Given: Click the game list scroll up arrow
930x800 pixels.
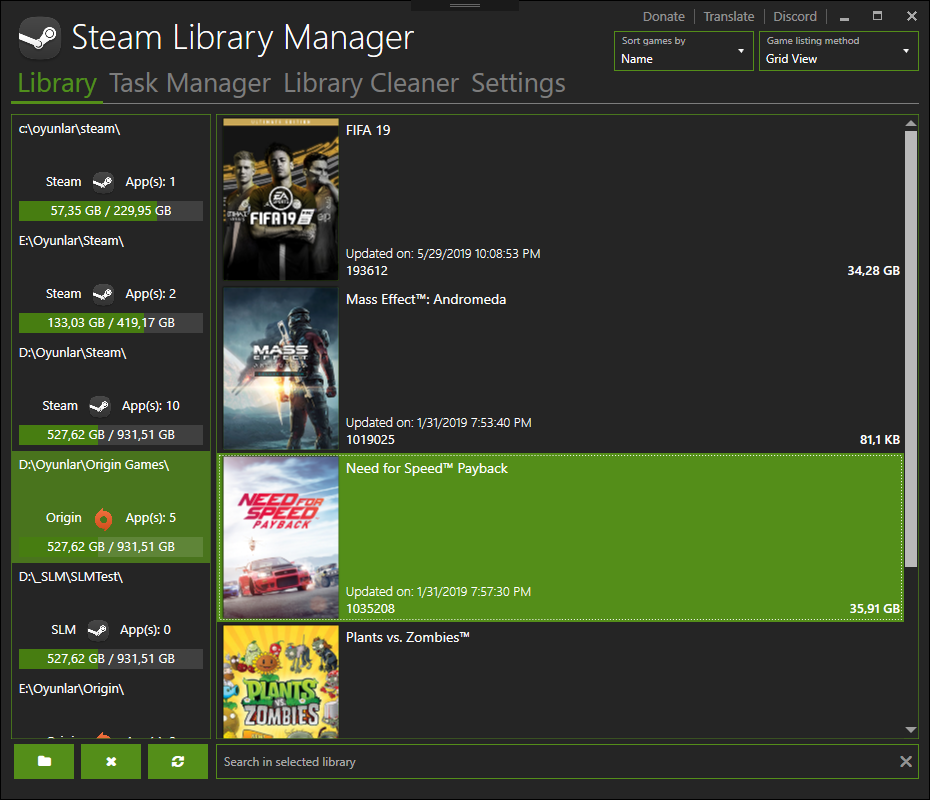Looking at the screenshot, I should tap(910, 123).
